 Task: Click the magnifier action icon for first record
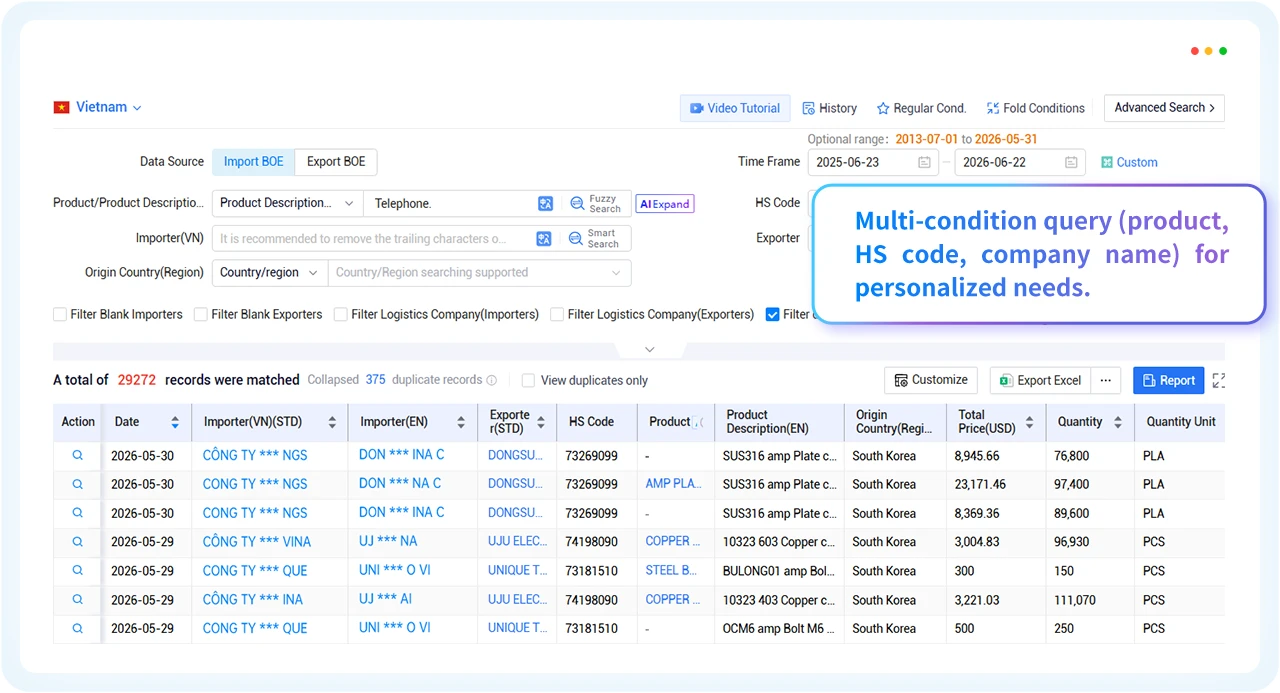pos(77,455)
